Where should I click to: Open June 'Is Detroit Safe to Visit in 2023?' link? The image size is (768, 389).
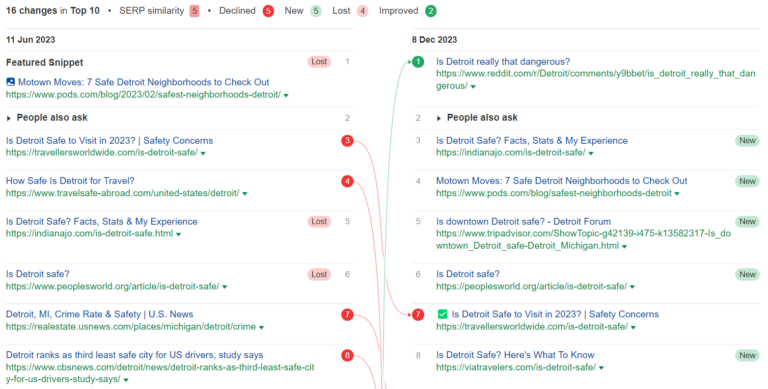(109, 141)
